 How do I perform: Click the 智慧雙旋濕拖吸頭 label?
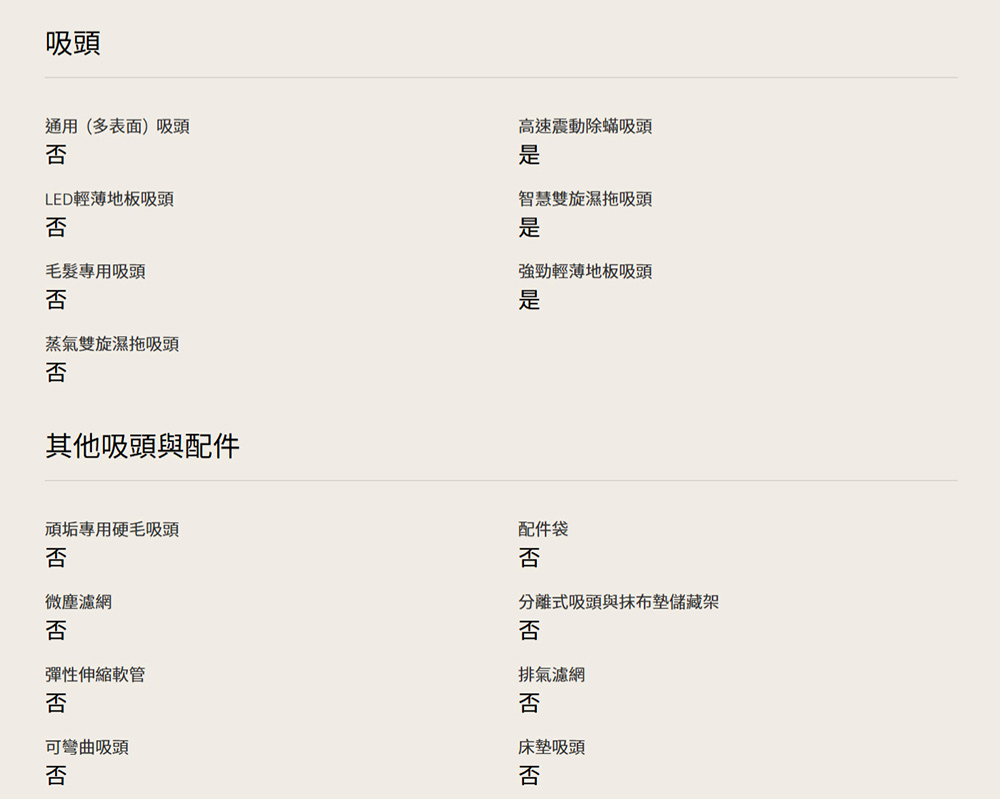585,199
